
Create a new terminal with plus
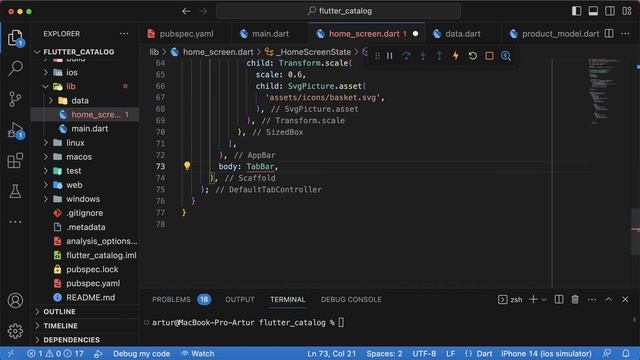(x=533, y=300)
